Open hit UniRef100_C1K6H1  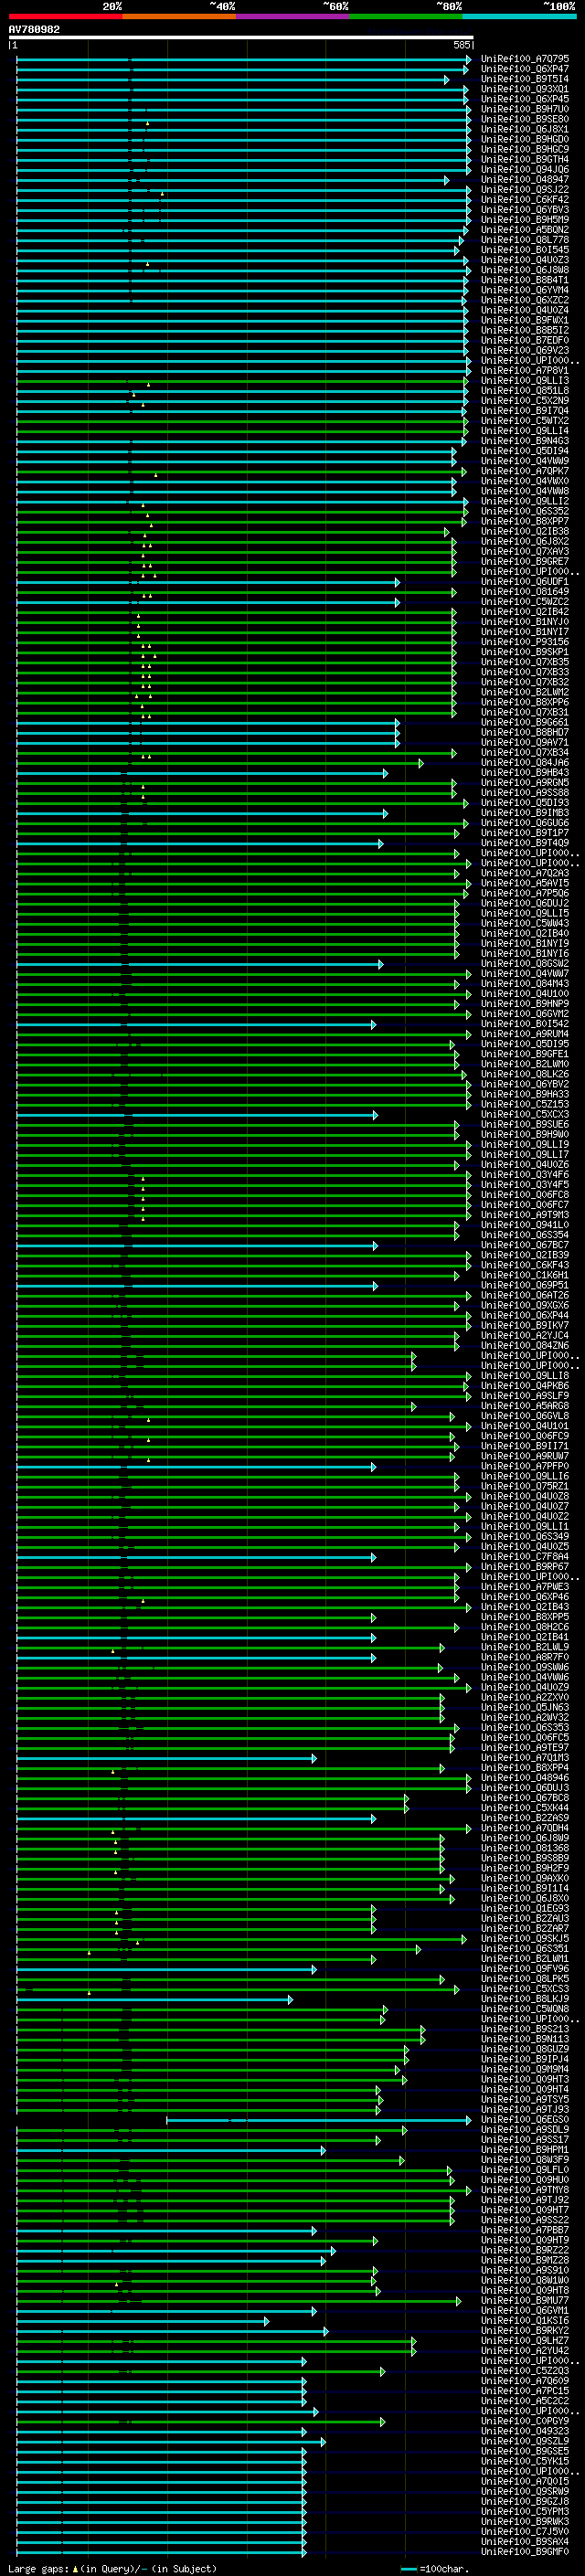coord(525,1276)
